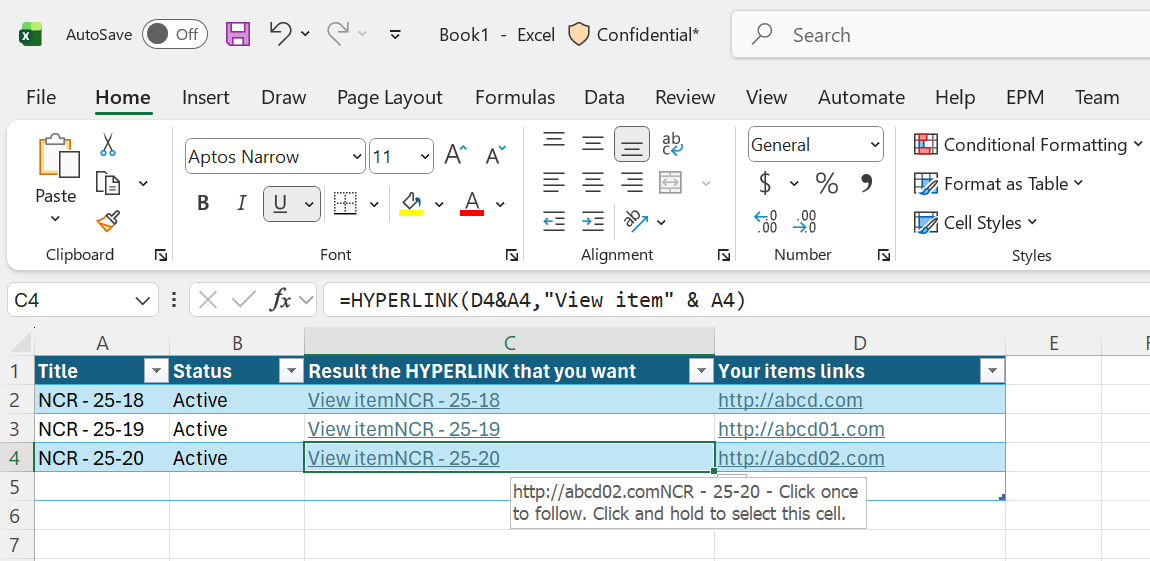This screenshot has width=1150, height=561.
Task: Click Center alignment icon
Action: 593,181
